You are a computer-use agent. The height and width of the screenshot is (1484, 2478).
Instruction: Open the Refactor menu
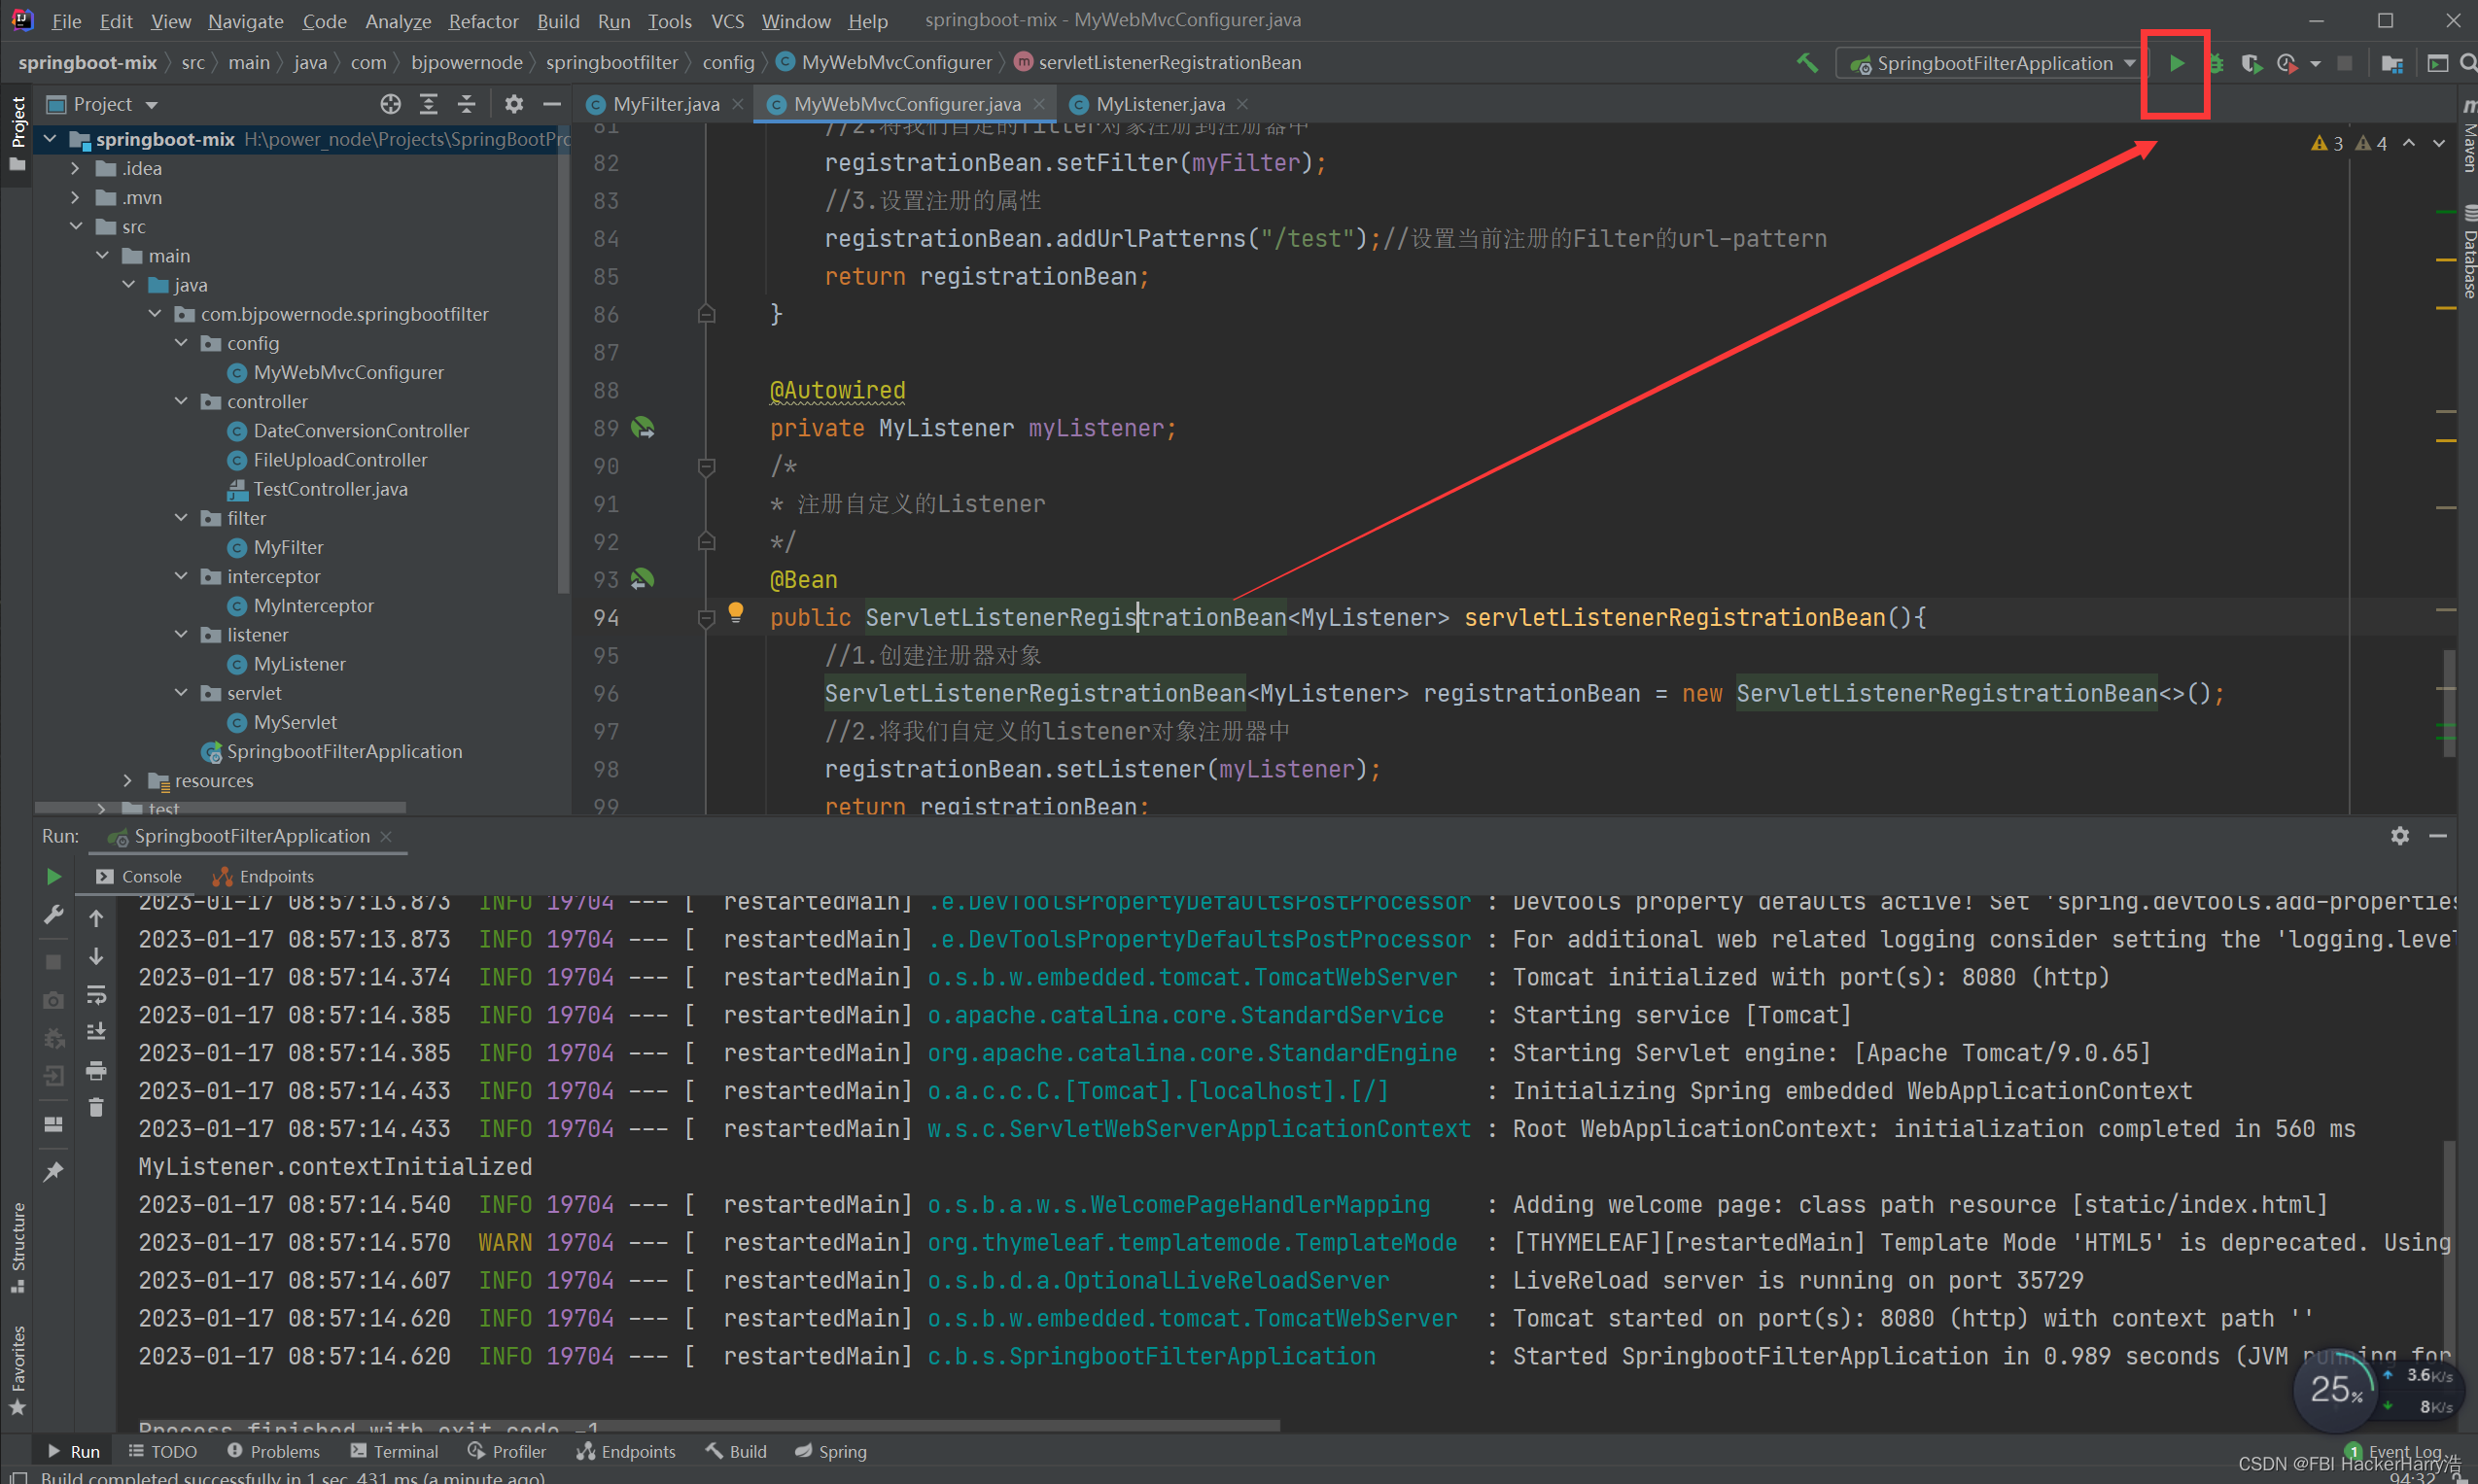483,21
